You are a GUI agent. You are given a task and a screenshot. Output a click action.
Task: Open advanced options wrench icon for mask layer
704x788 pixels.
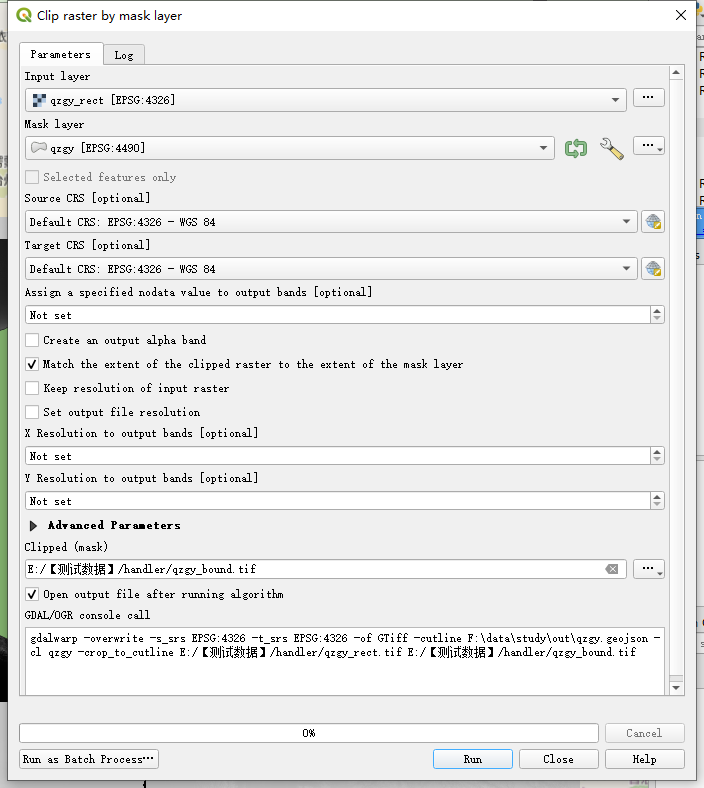[612, 148]
